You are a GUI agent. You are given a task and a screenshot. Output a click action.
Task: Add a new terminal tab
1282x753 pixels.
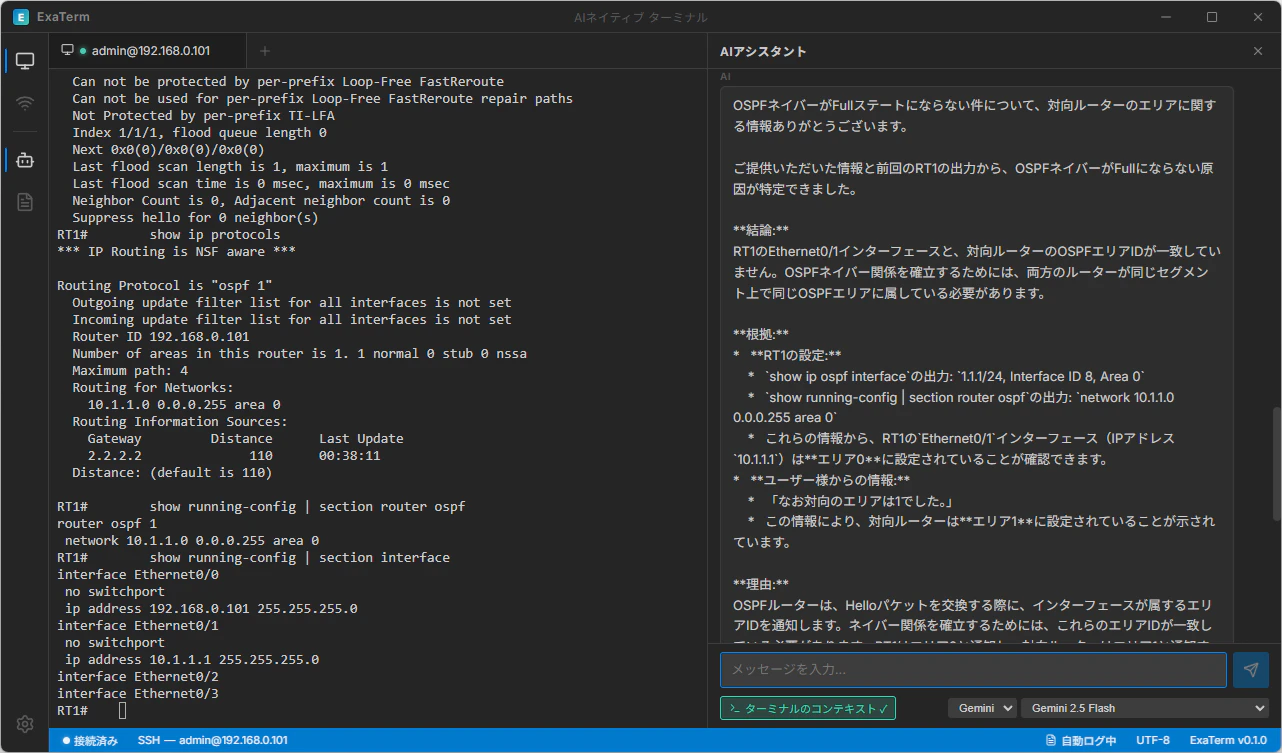pos(265,50)
